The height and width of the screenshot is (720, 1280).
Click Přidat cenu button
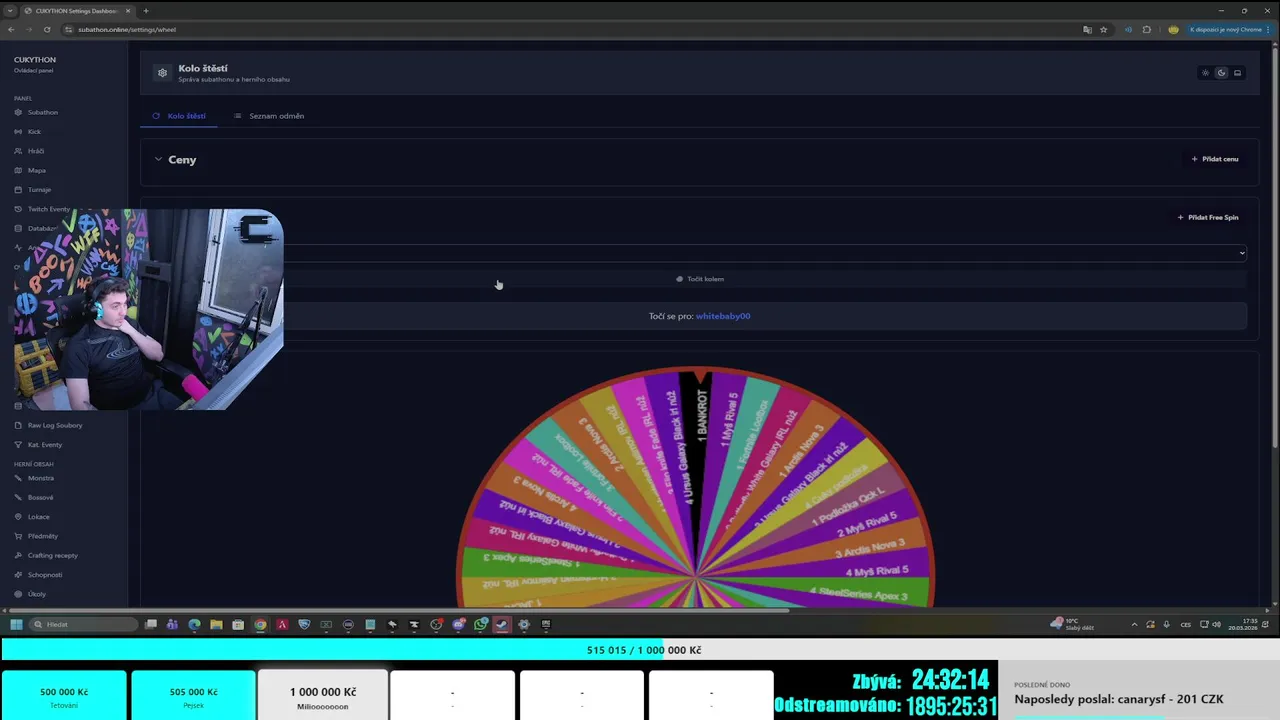(x=1215, y=159)
